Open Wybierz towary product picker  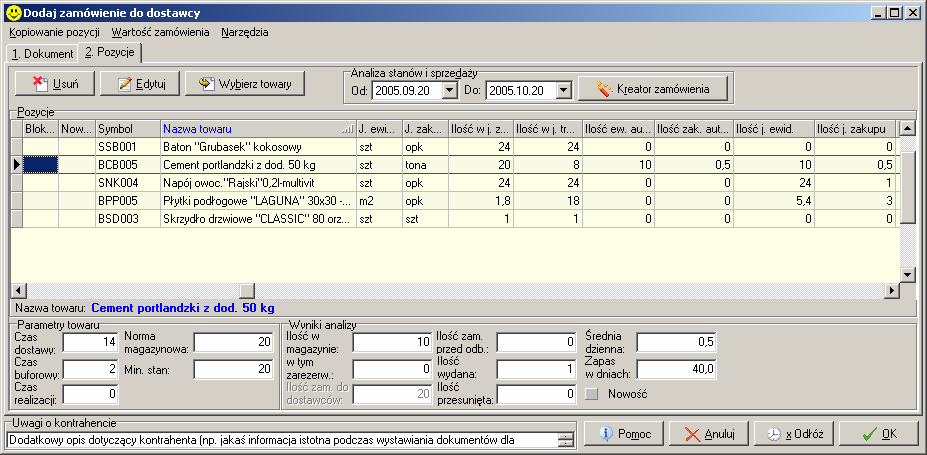[x=245, y=84]
